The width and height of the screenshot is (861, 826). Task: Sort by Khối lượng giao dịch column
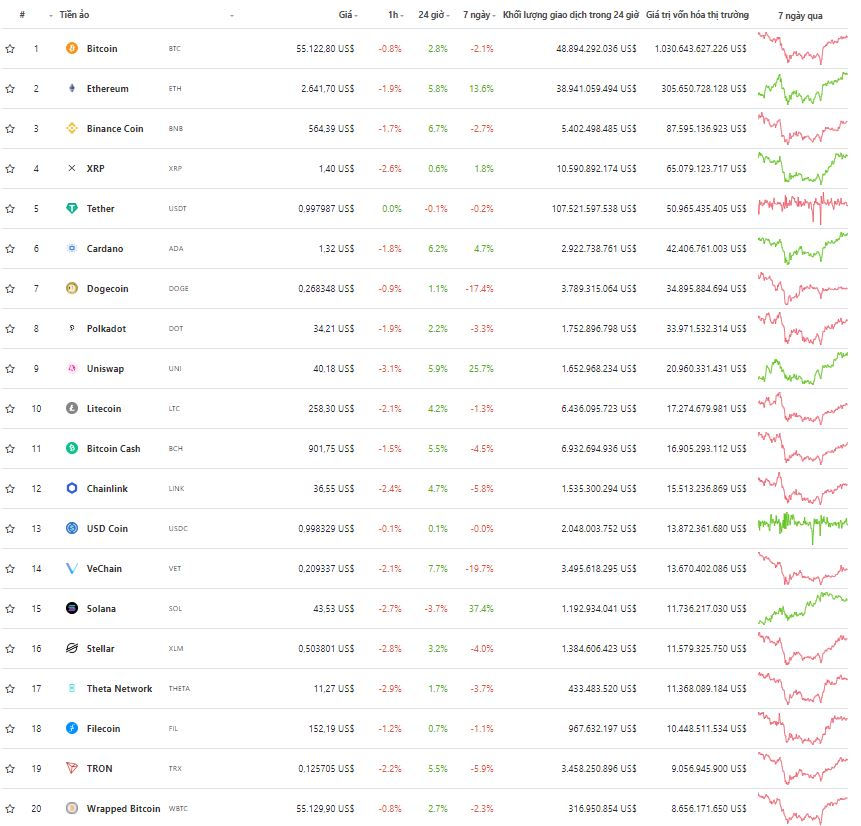click(x=571, y=15)
